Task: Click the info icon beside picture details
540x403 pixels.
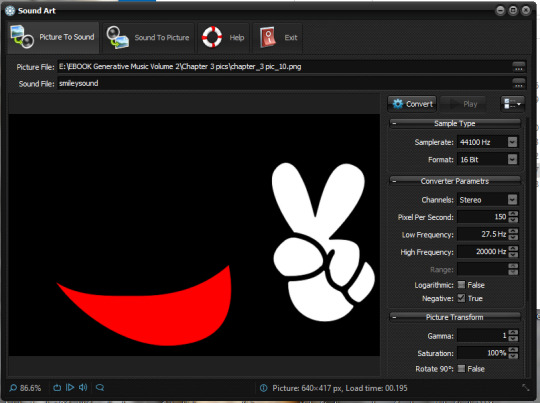Action: (263, 388)
